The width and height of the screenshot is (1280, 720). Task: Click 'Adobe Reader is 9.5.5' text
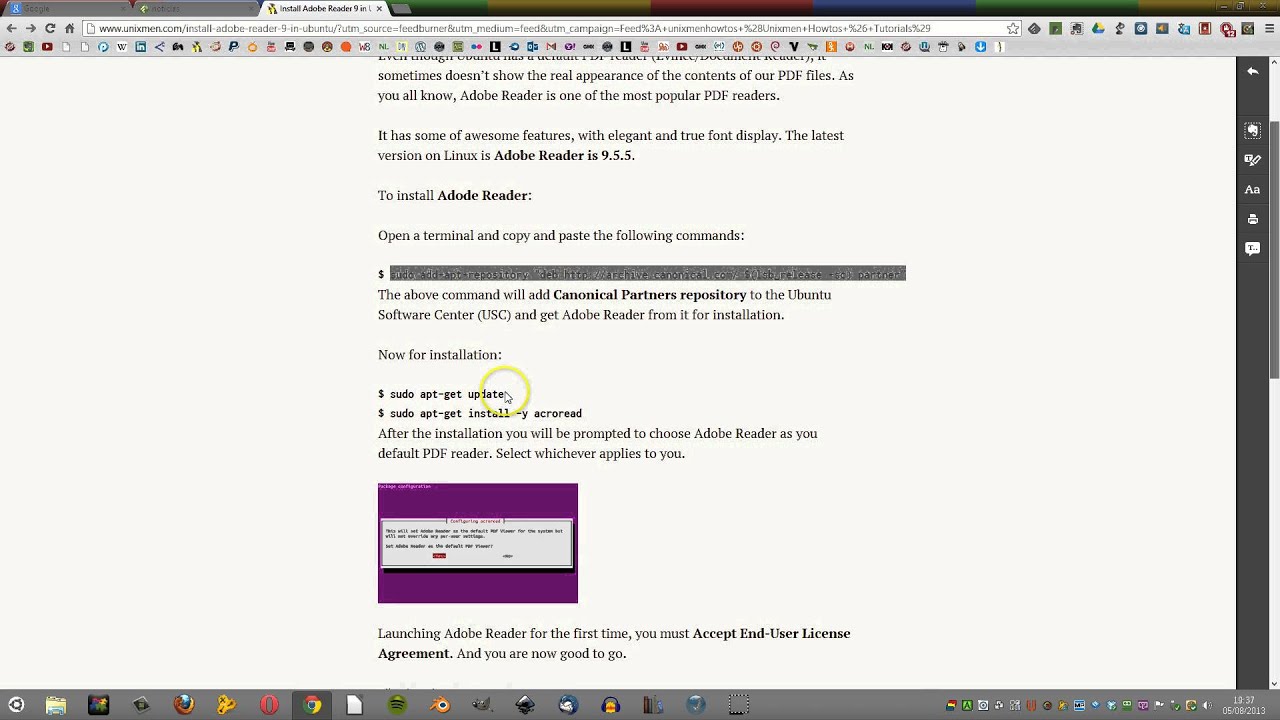(x=562, y=155)
